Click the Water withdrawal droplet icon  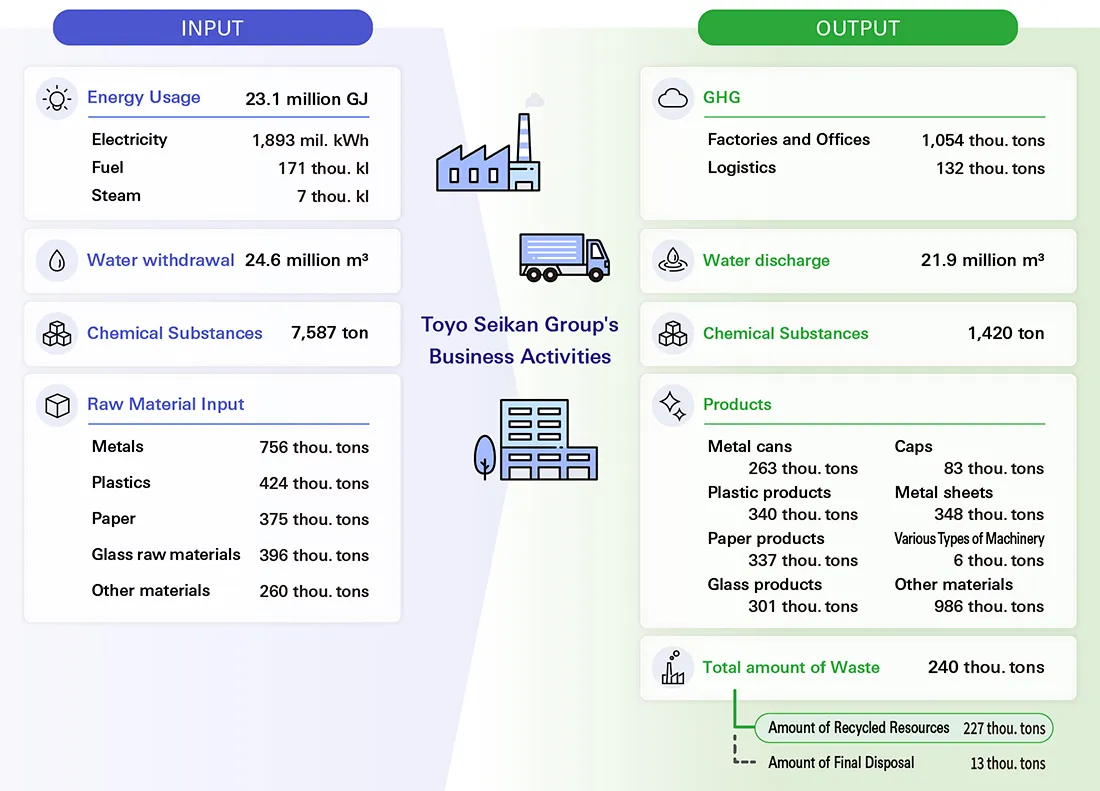click(x=56, y=261)
